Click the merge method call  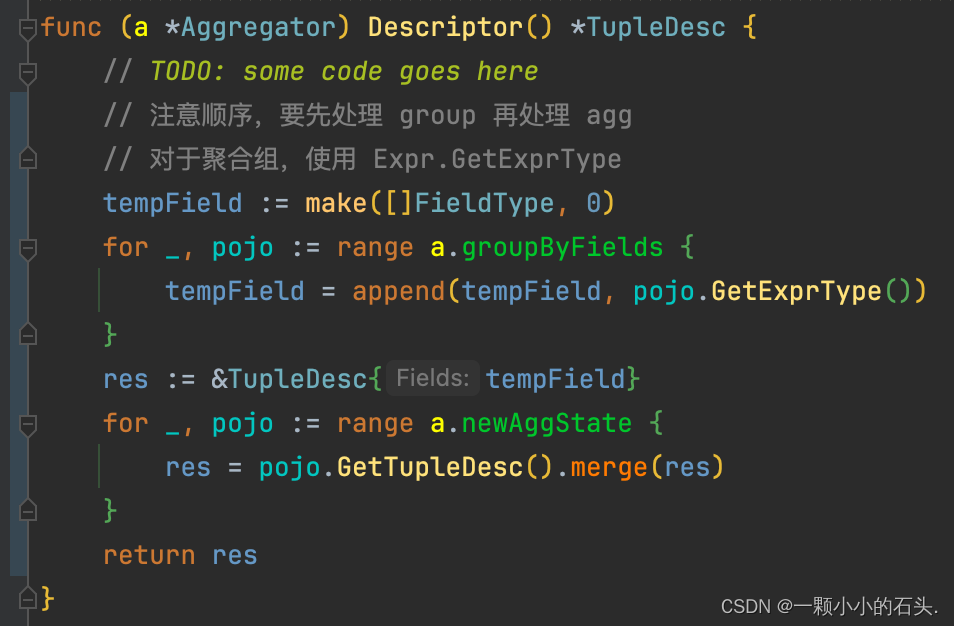click(x=608, y=468)
